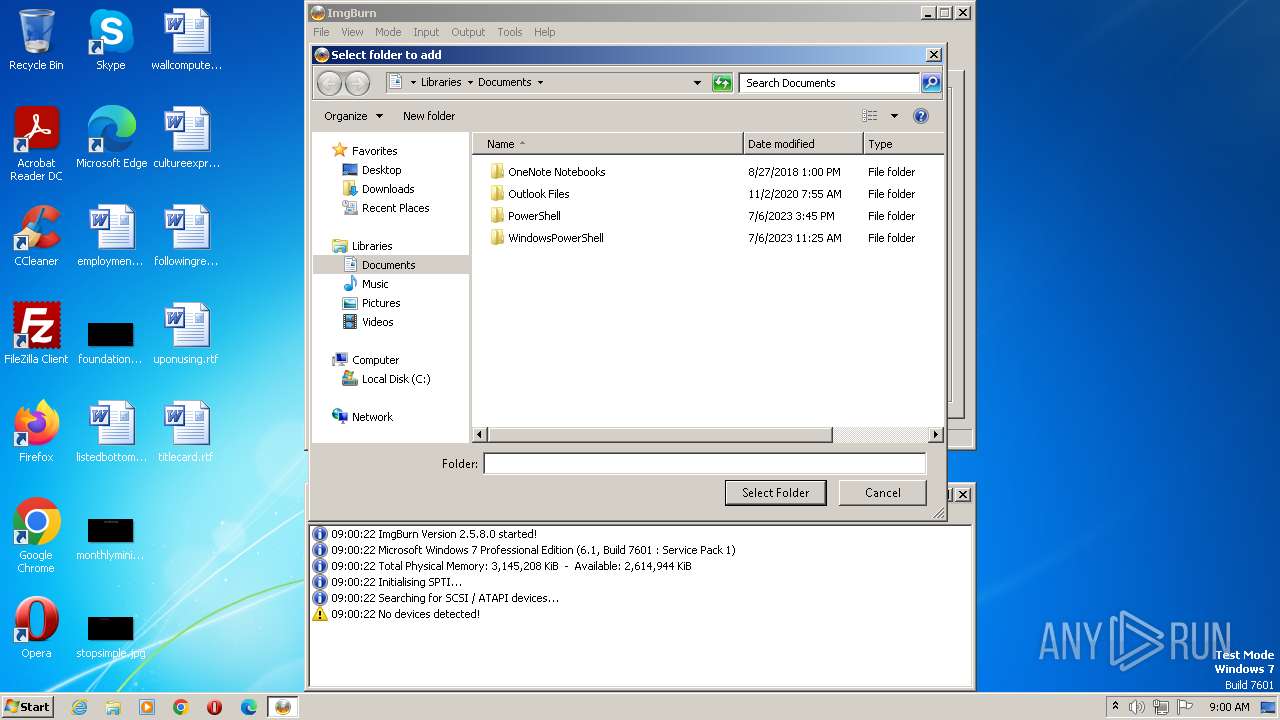Open Microsoft Edge desktop shortcut
This screenshot has height=720, width=1280.
(111, 138)
